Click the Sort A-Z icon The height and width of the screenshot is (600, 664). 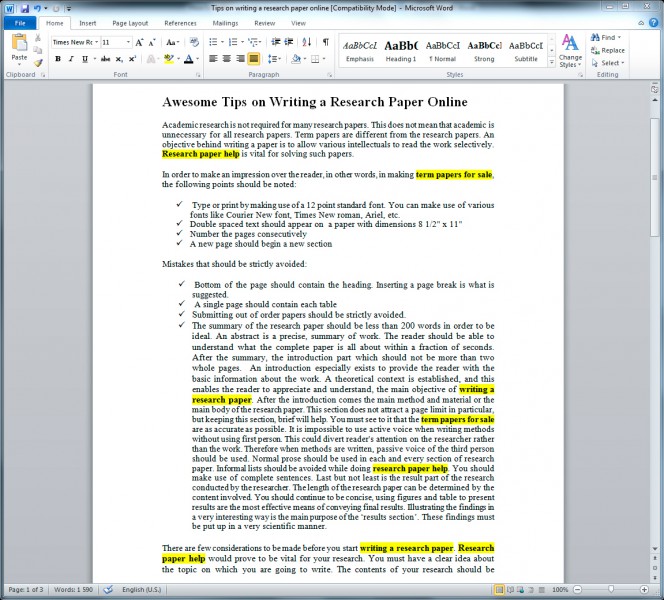[307, 42]
